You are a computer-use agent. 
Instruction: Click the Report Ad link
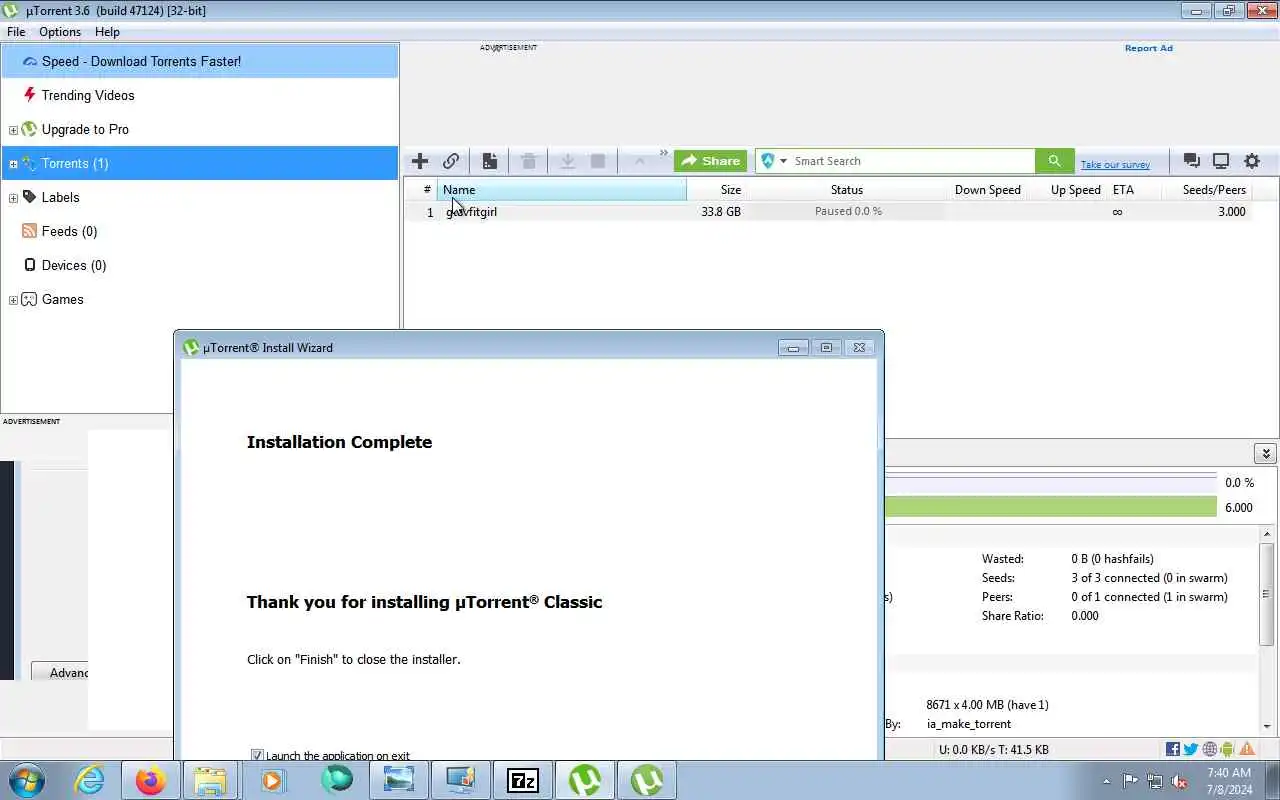pyautogui.click(x=1148, y=48)
